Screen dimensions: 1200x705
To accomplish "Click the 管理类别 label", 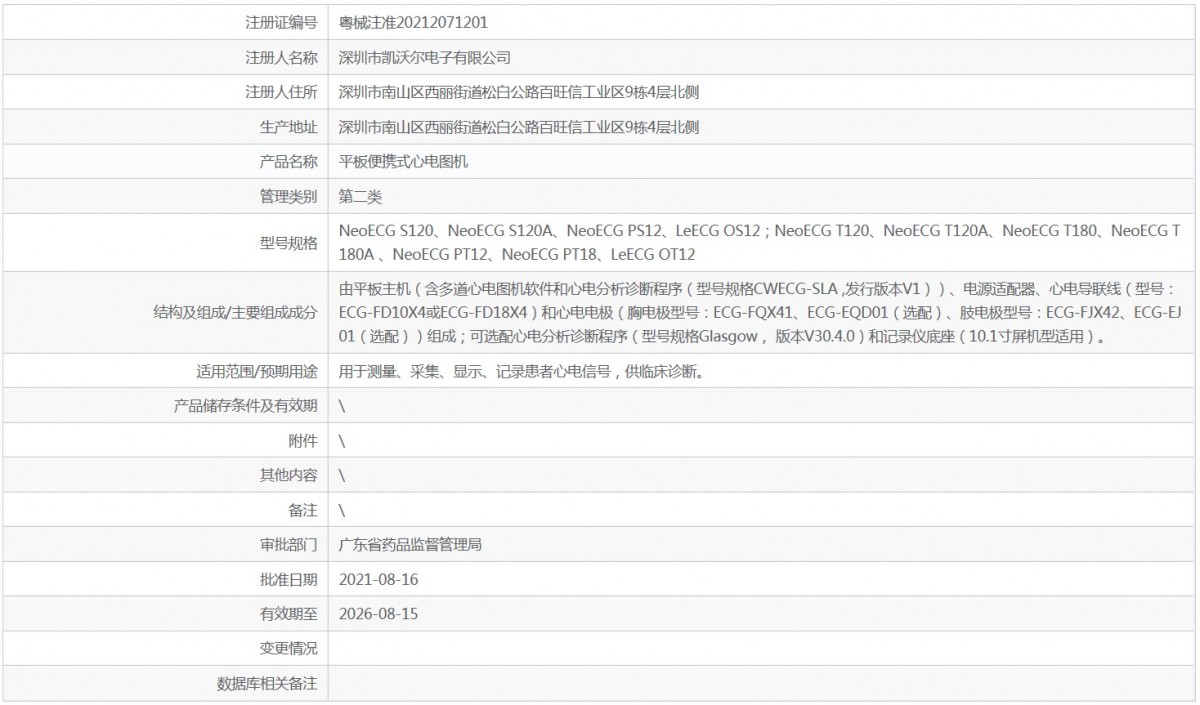I will tap(288, 196).
